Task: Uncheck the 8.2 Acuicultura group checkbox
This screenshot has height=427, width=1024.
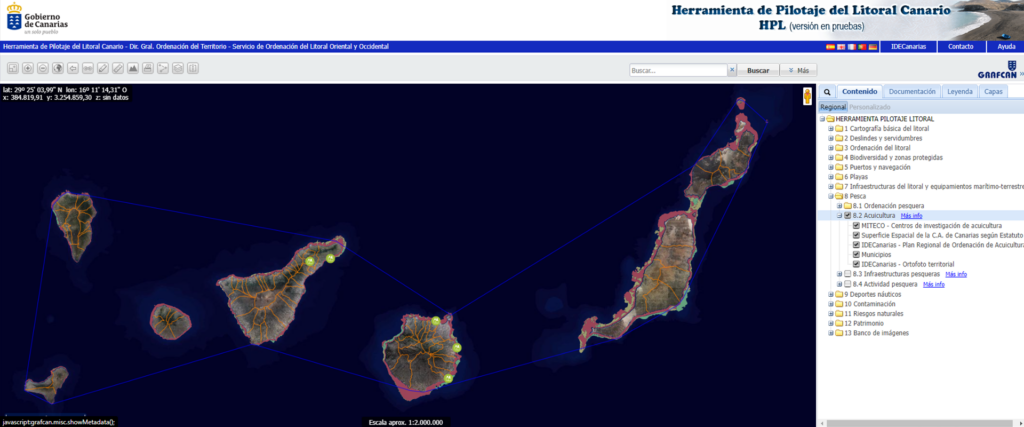Action: pyautogui.click(x=848, y=215)
